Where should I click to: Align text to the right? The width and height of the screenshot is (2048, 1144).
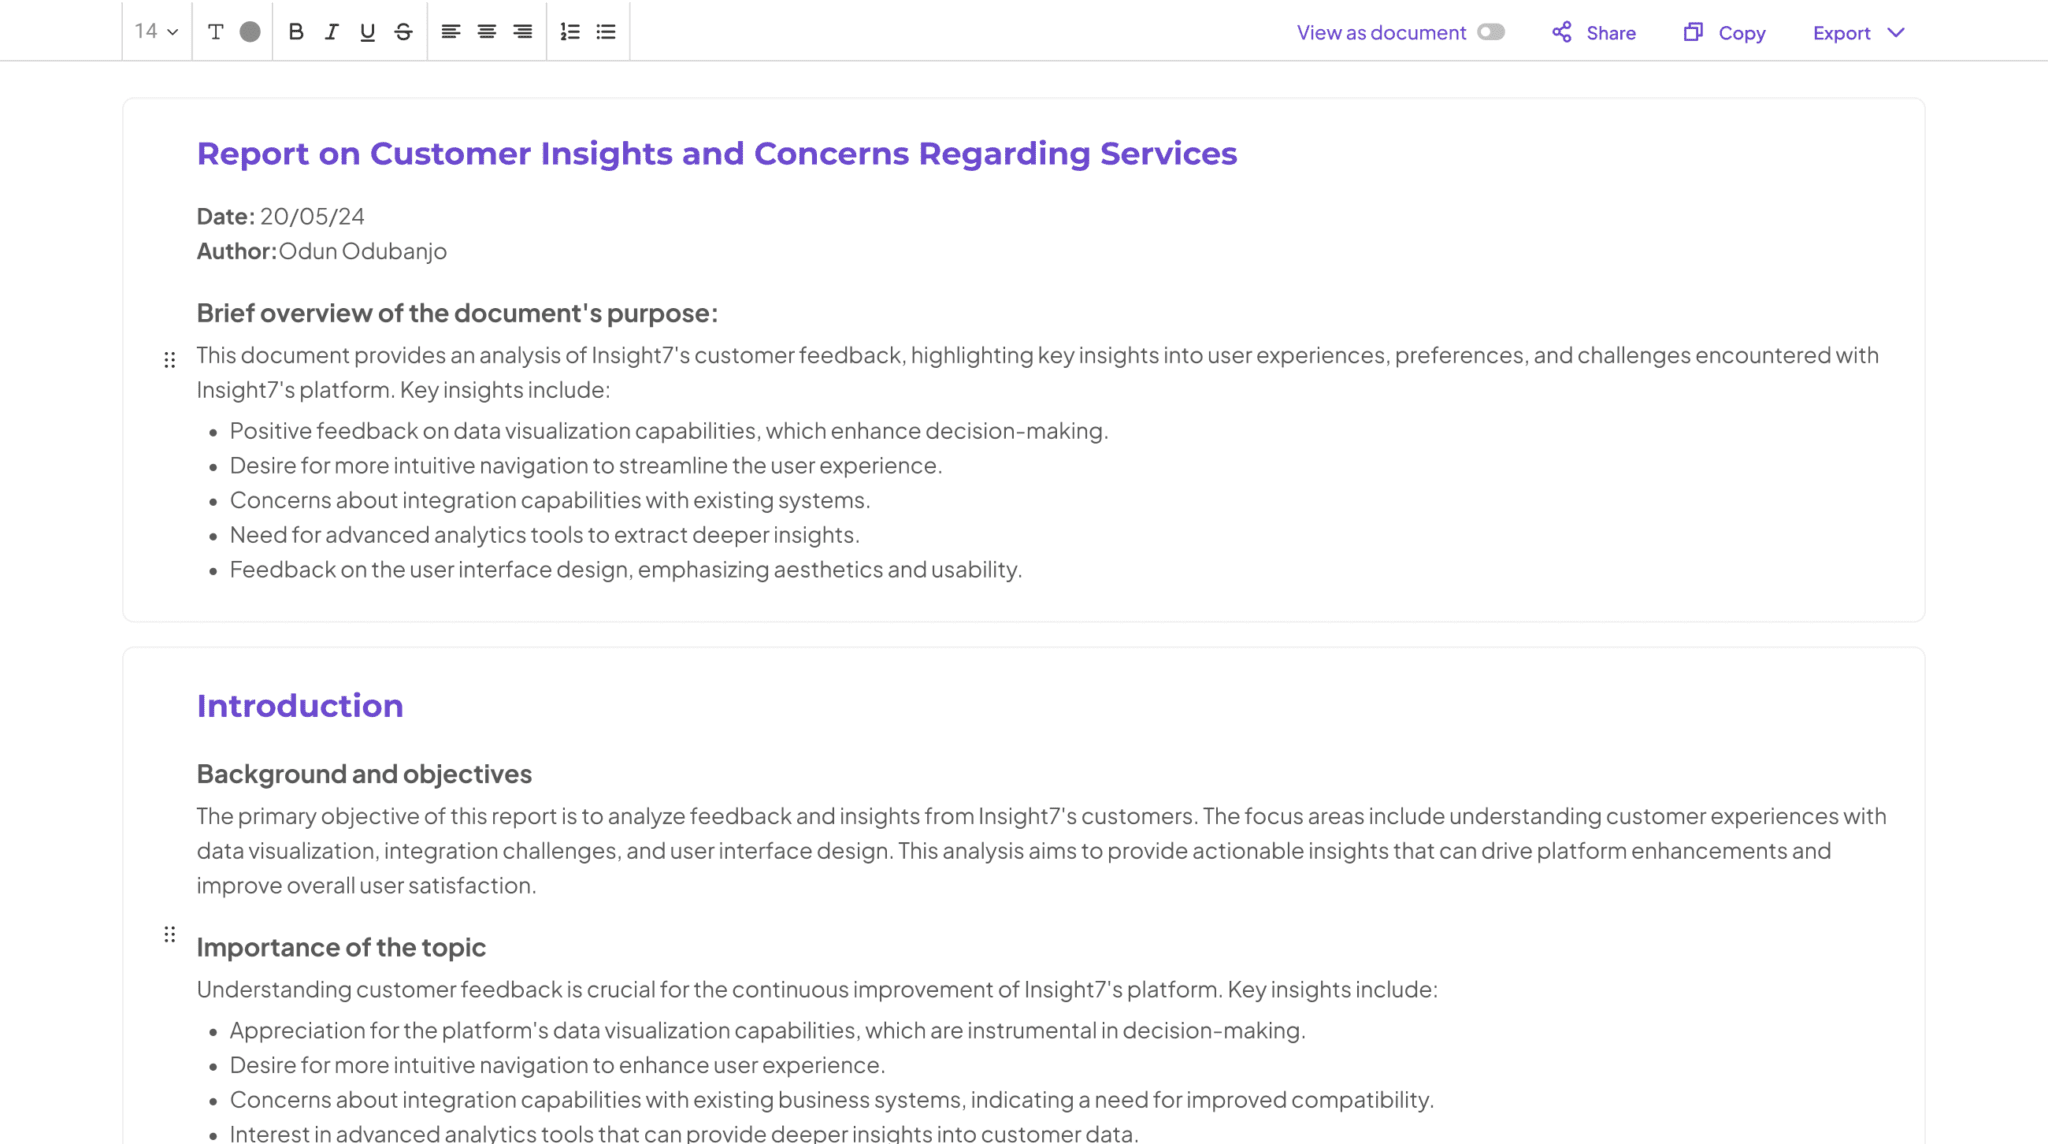(521, 31)
